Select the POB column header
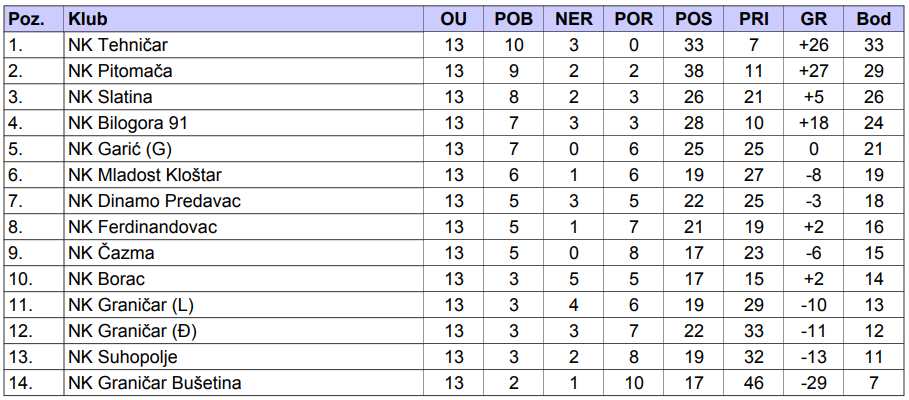The height and width of the screenshot is (400, 909). 513,19
